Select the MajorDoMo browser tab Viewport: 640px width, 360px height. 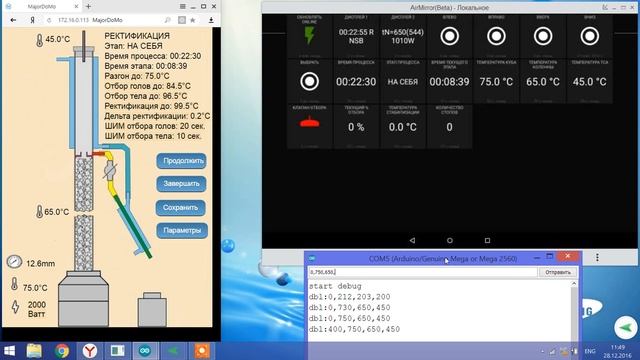pyautogui.click(x=41, y=7)
